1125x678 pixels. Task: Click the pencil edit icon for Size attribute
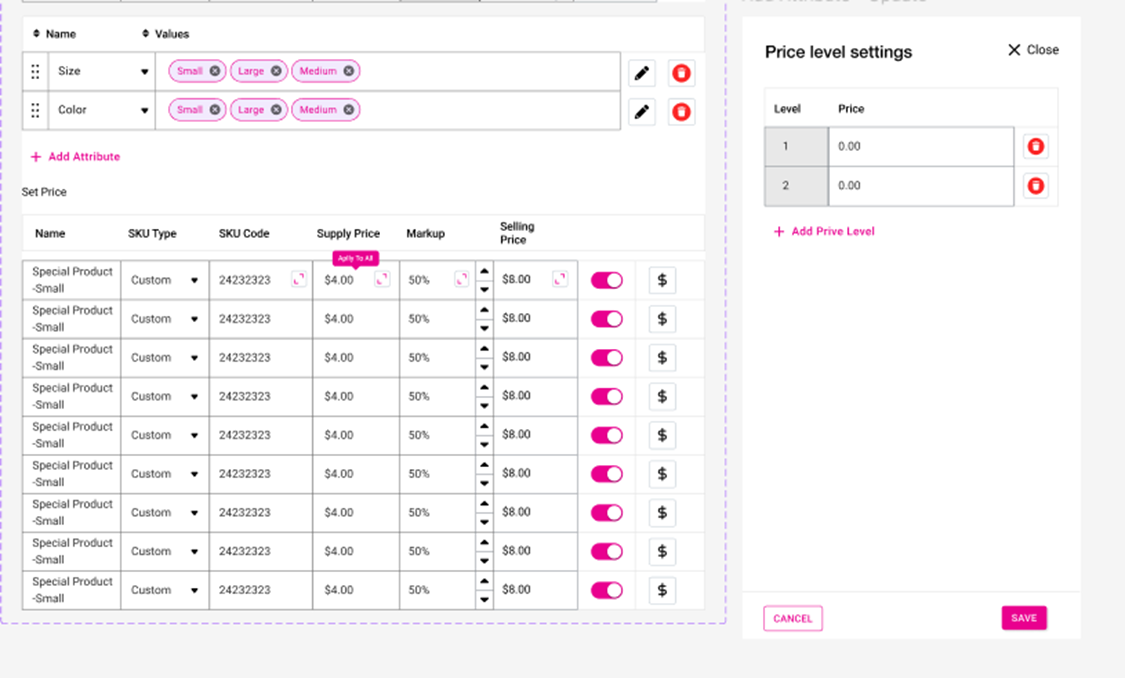[x=642, y=73]
